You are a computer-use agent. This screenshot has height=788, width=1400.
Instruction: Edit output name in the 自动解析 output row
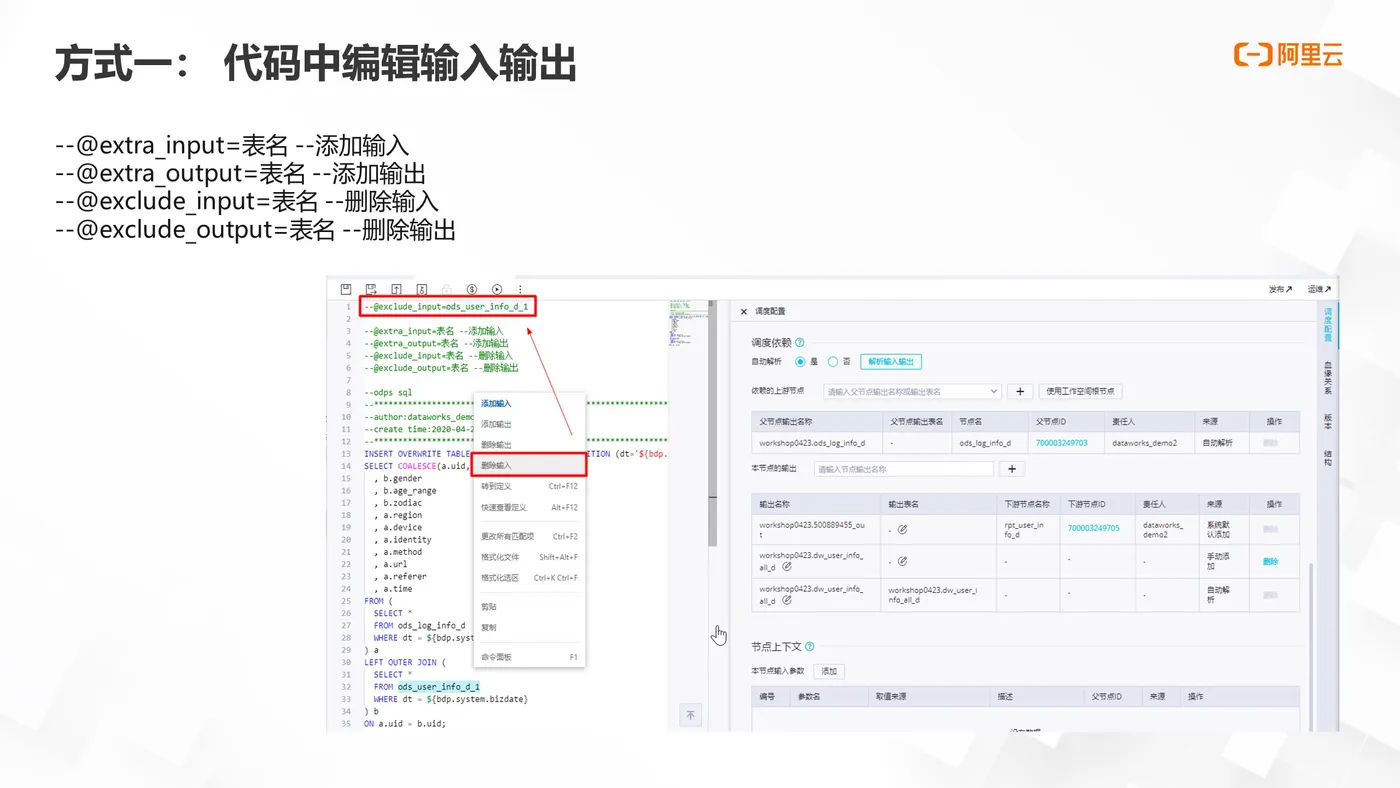pyautogui.click(x=787, y=600)
